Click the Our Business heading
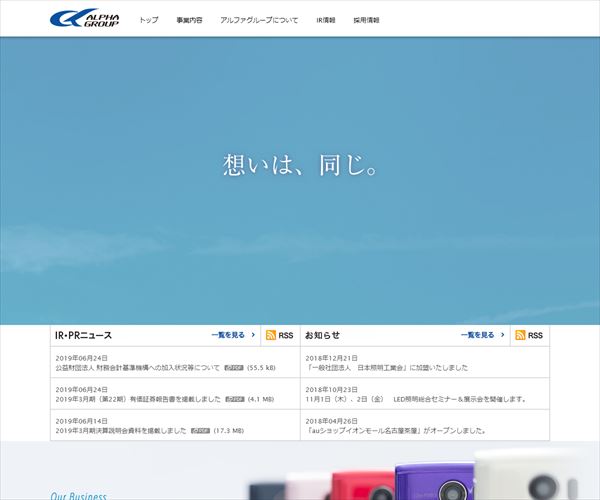 pyautogui.click(x=78, y=496)
